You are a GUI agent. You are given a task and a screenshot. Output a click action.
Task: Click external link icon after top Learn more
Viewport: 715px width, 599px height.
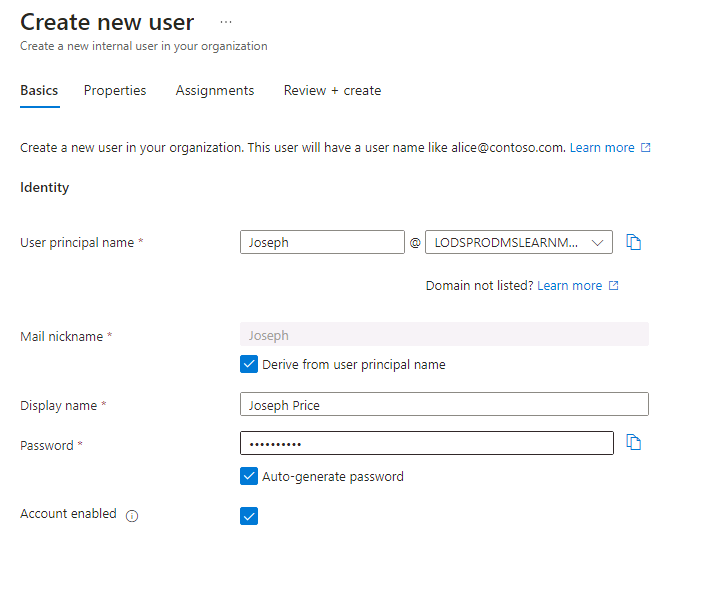click(646, 148)
